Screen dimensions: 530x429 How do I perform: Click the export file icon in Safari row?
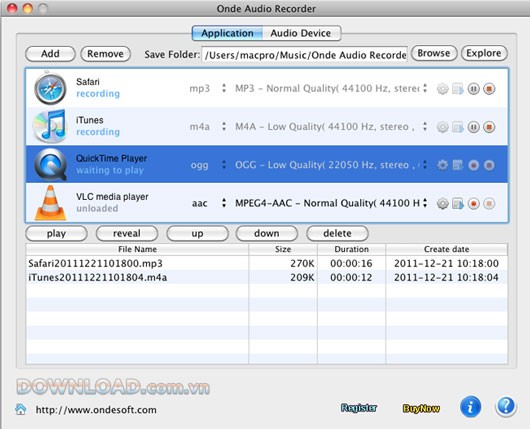[458, 89]
